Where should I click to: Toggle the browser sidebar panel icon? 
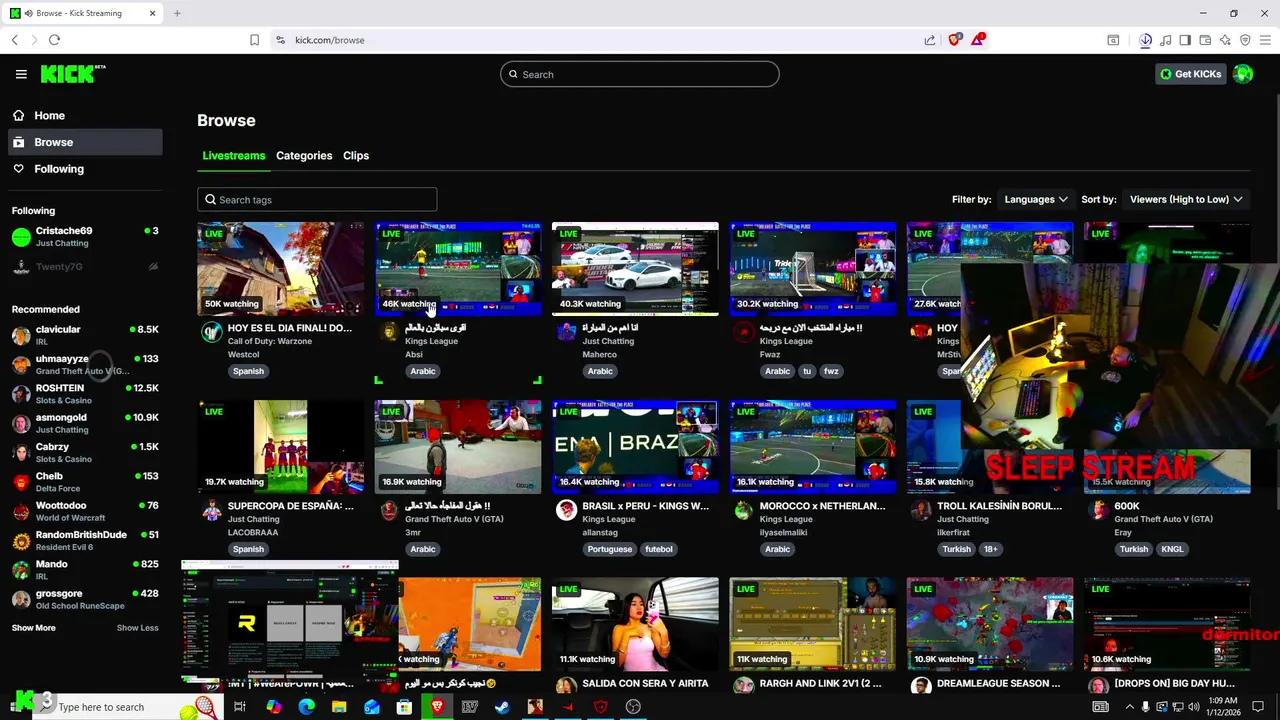click(x=1185, y=40)
